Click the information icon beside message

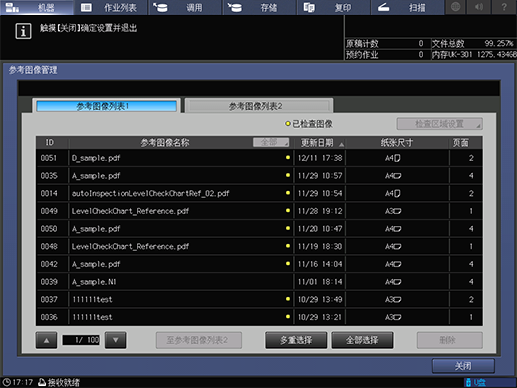23,31
